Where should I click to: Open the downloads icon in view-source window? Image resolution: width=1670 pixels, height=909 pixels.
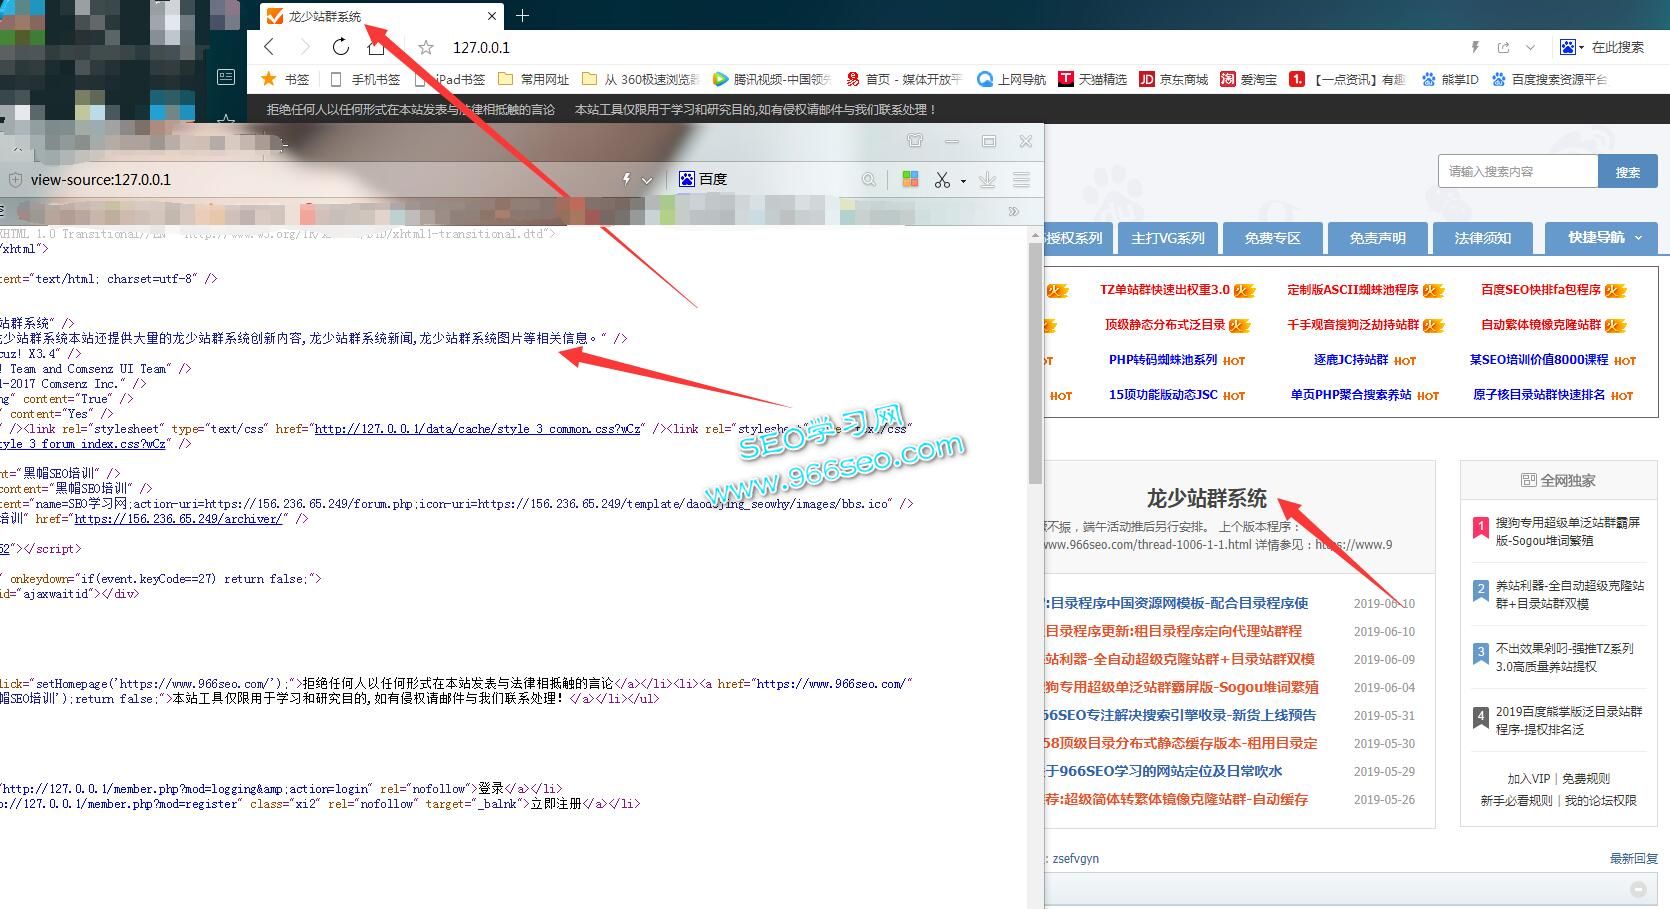[987, 180]
